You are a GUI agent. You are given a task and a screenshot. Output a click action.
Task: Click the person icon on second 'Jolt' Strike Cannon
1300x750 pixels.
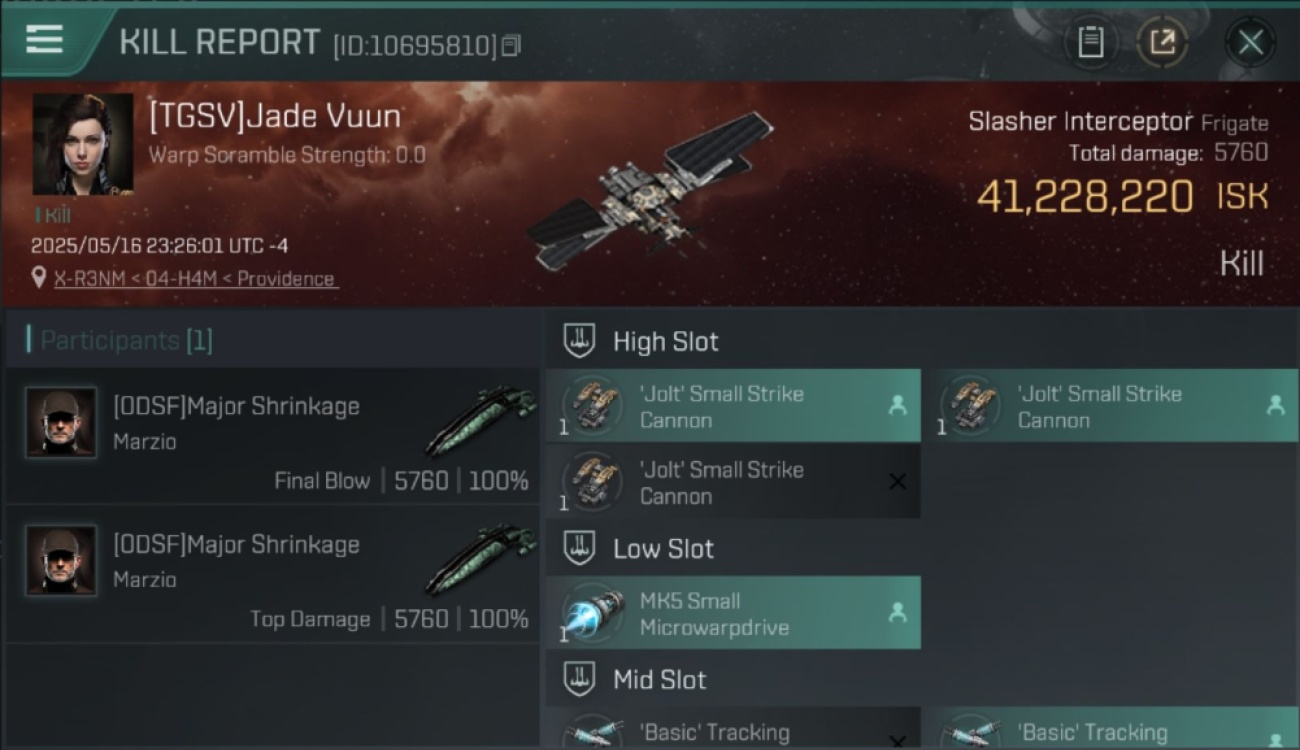coord(1275,405)
